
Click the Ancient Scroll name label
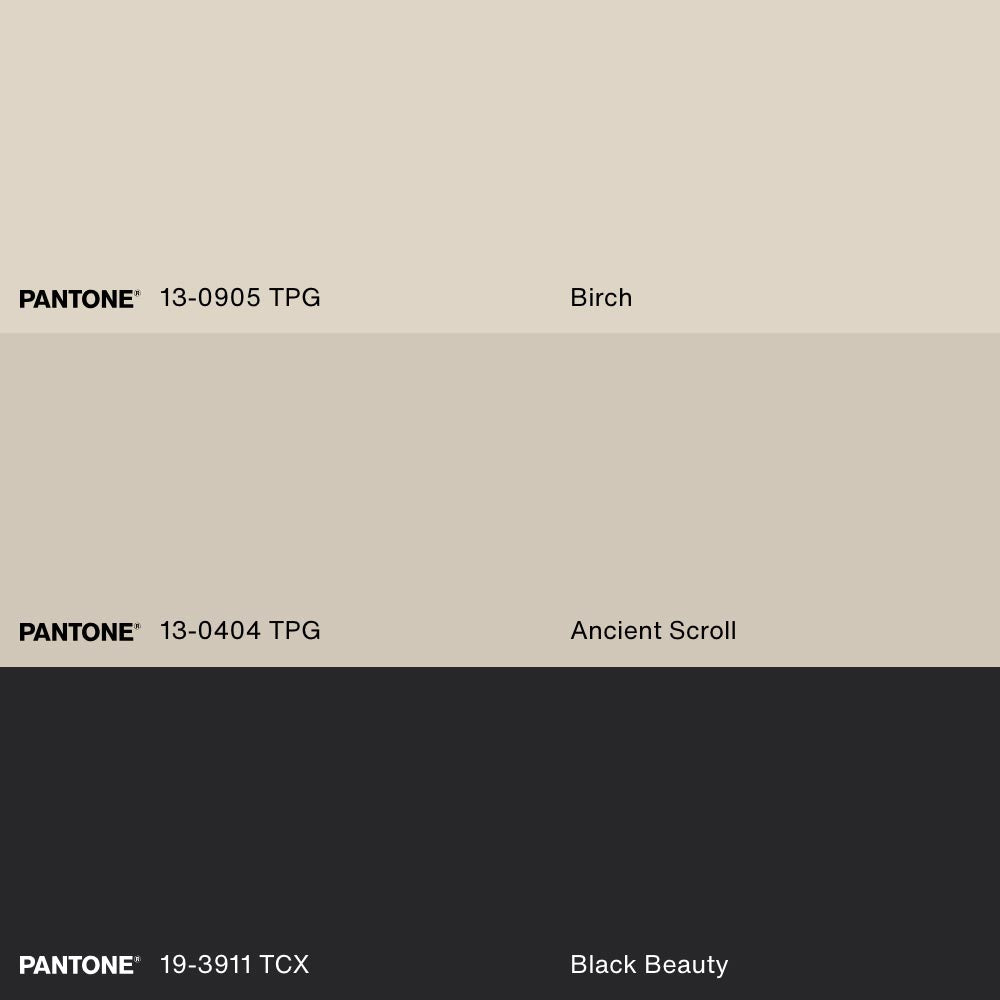[x=653, y=631]
